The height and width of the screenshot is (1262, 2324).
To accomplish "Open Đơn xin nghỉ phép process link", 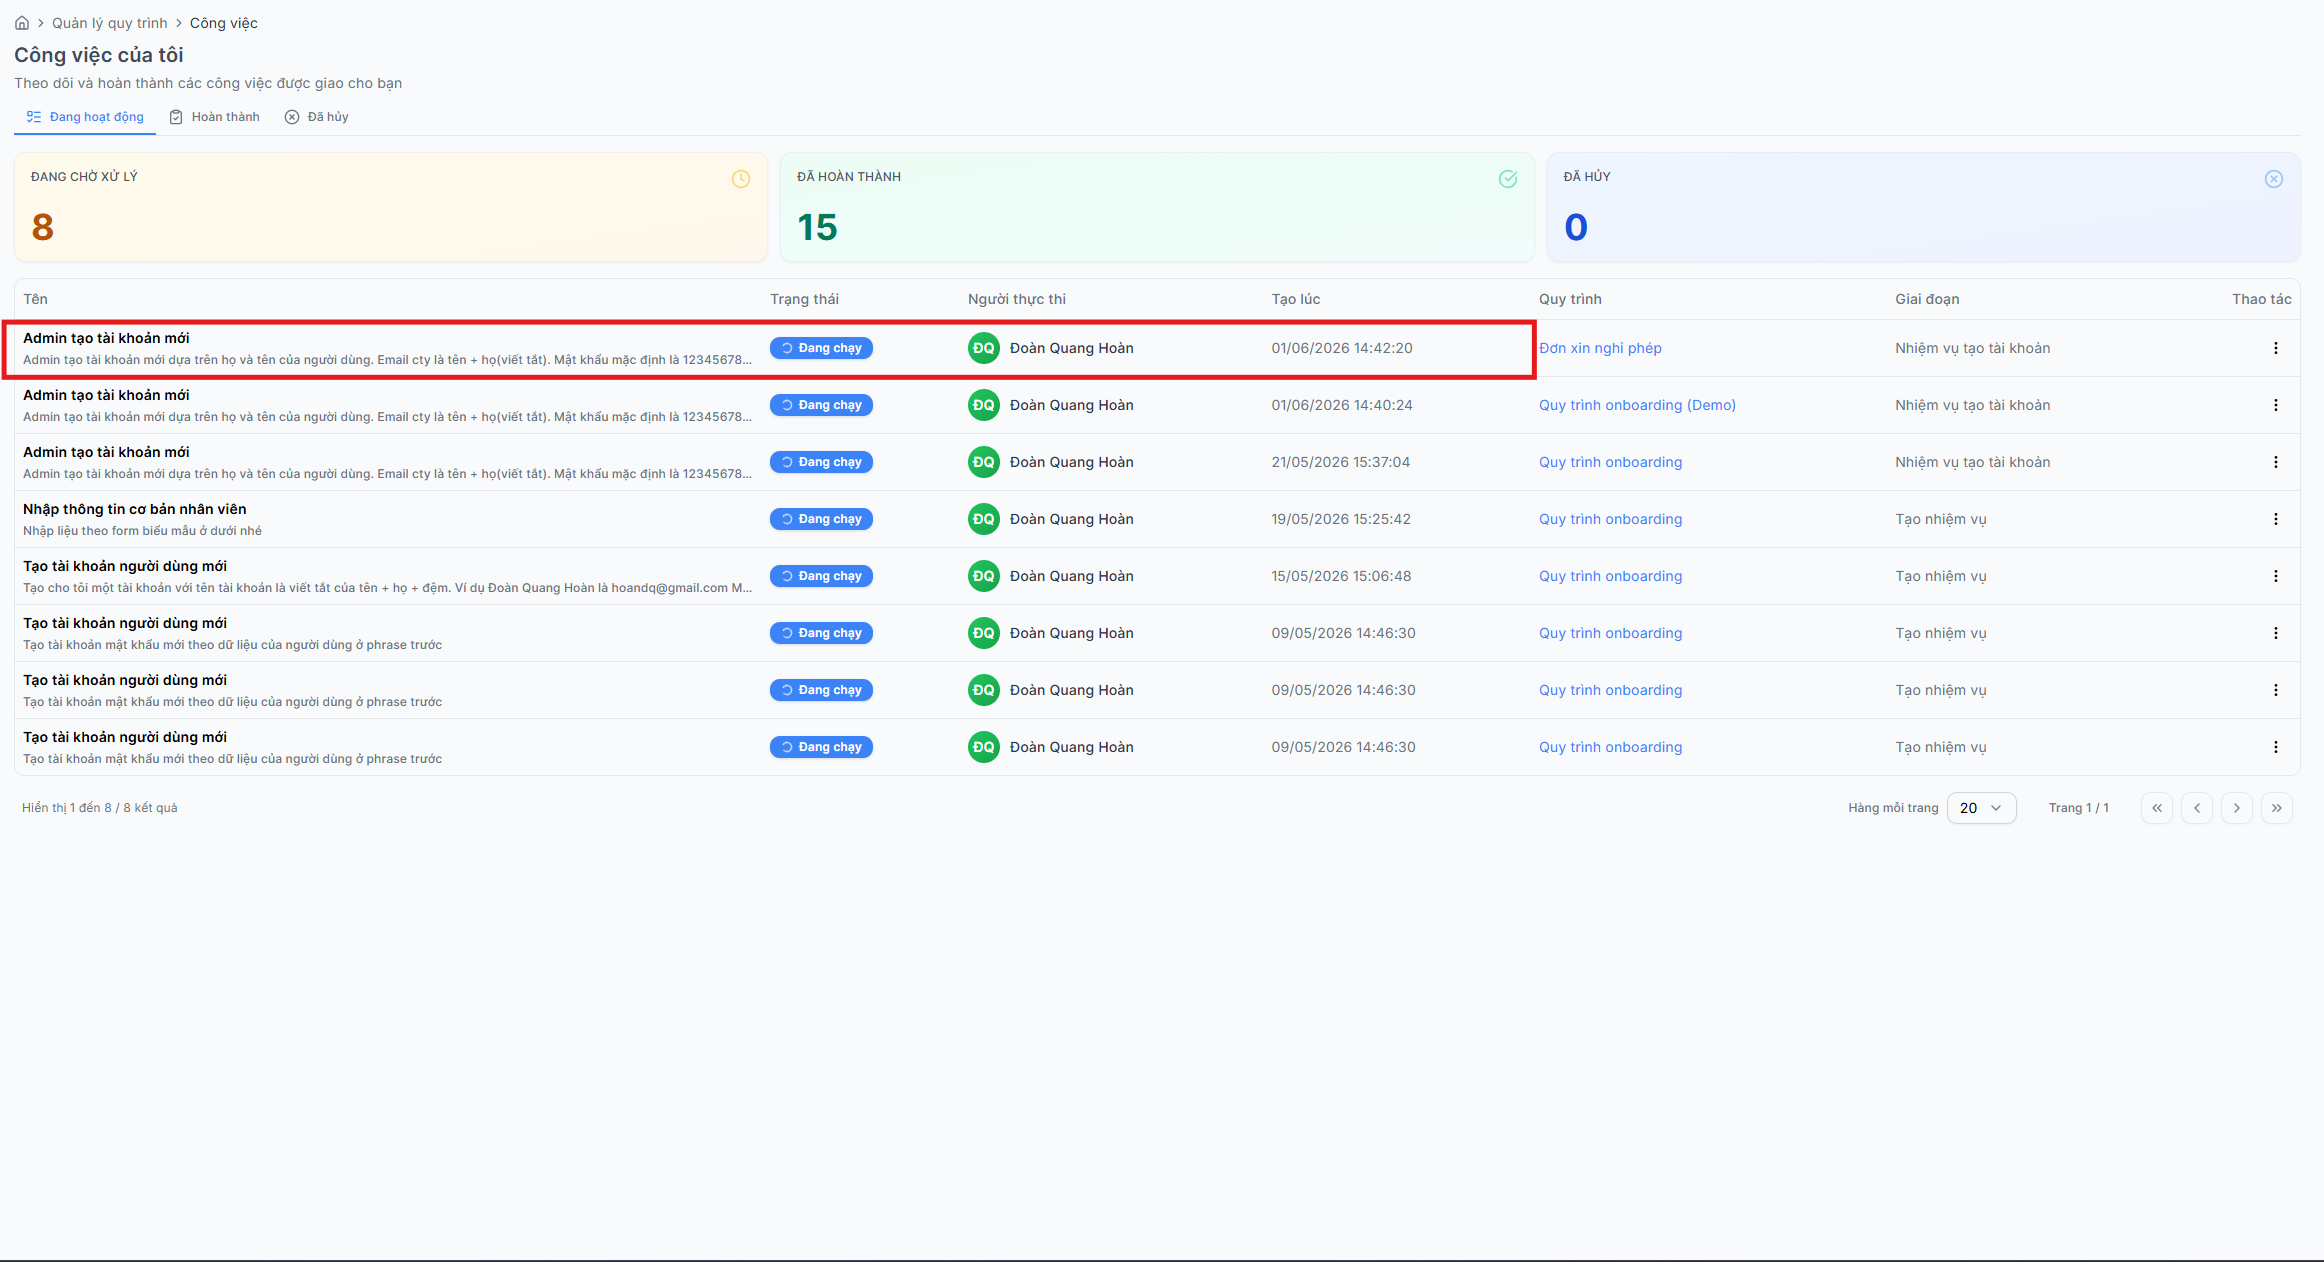I will [1600, 348].
